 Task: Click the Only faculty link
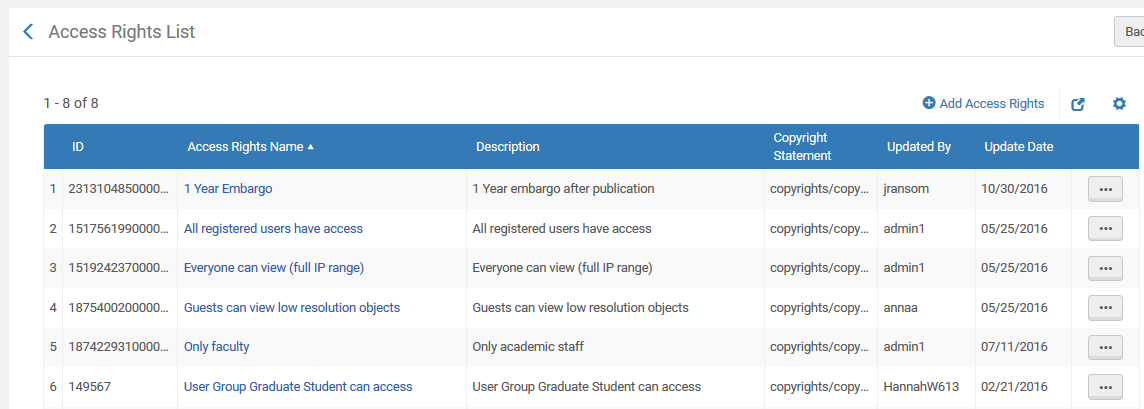point(216,347)
